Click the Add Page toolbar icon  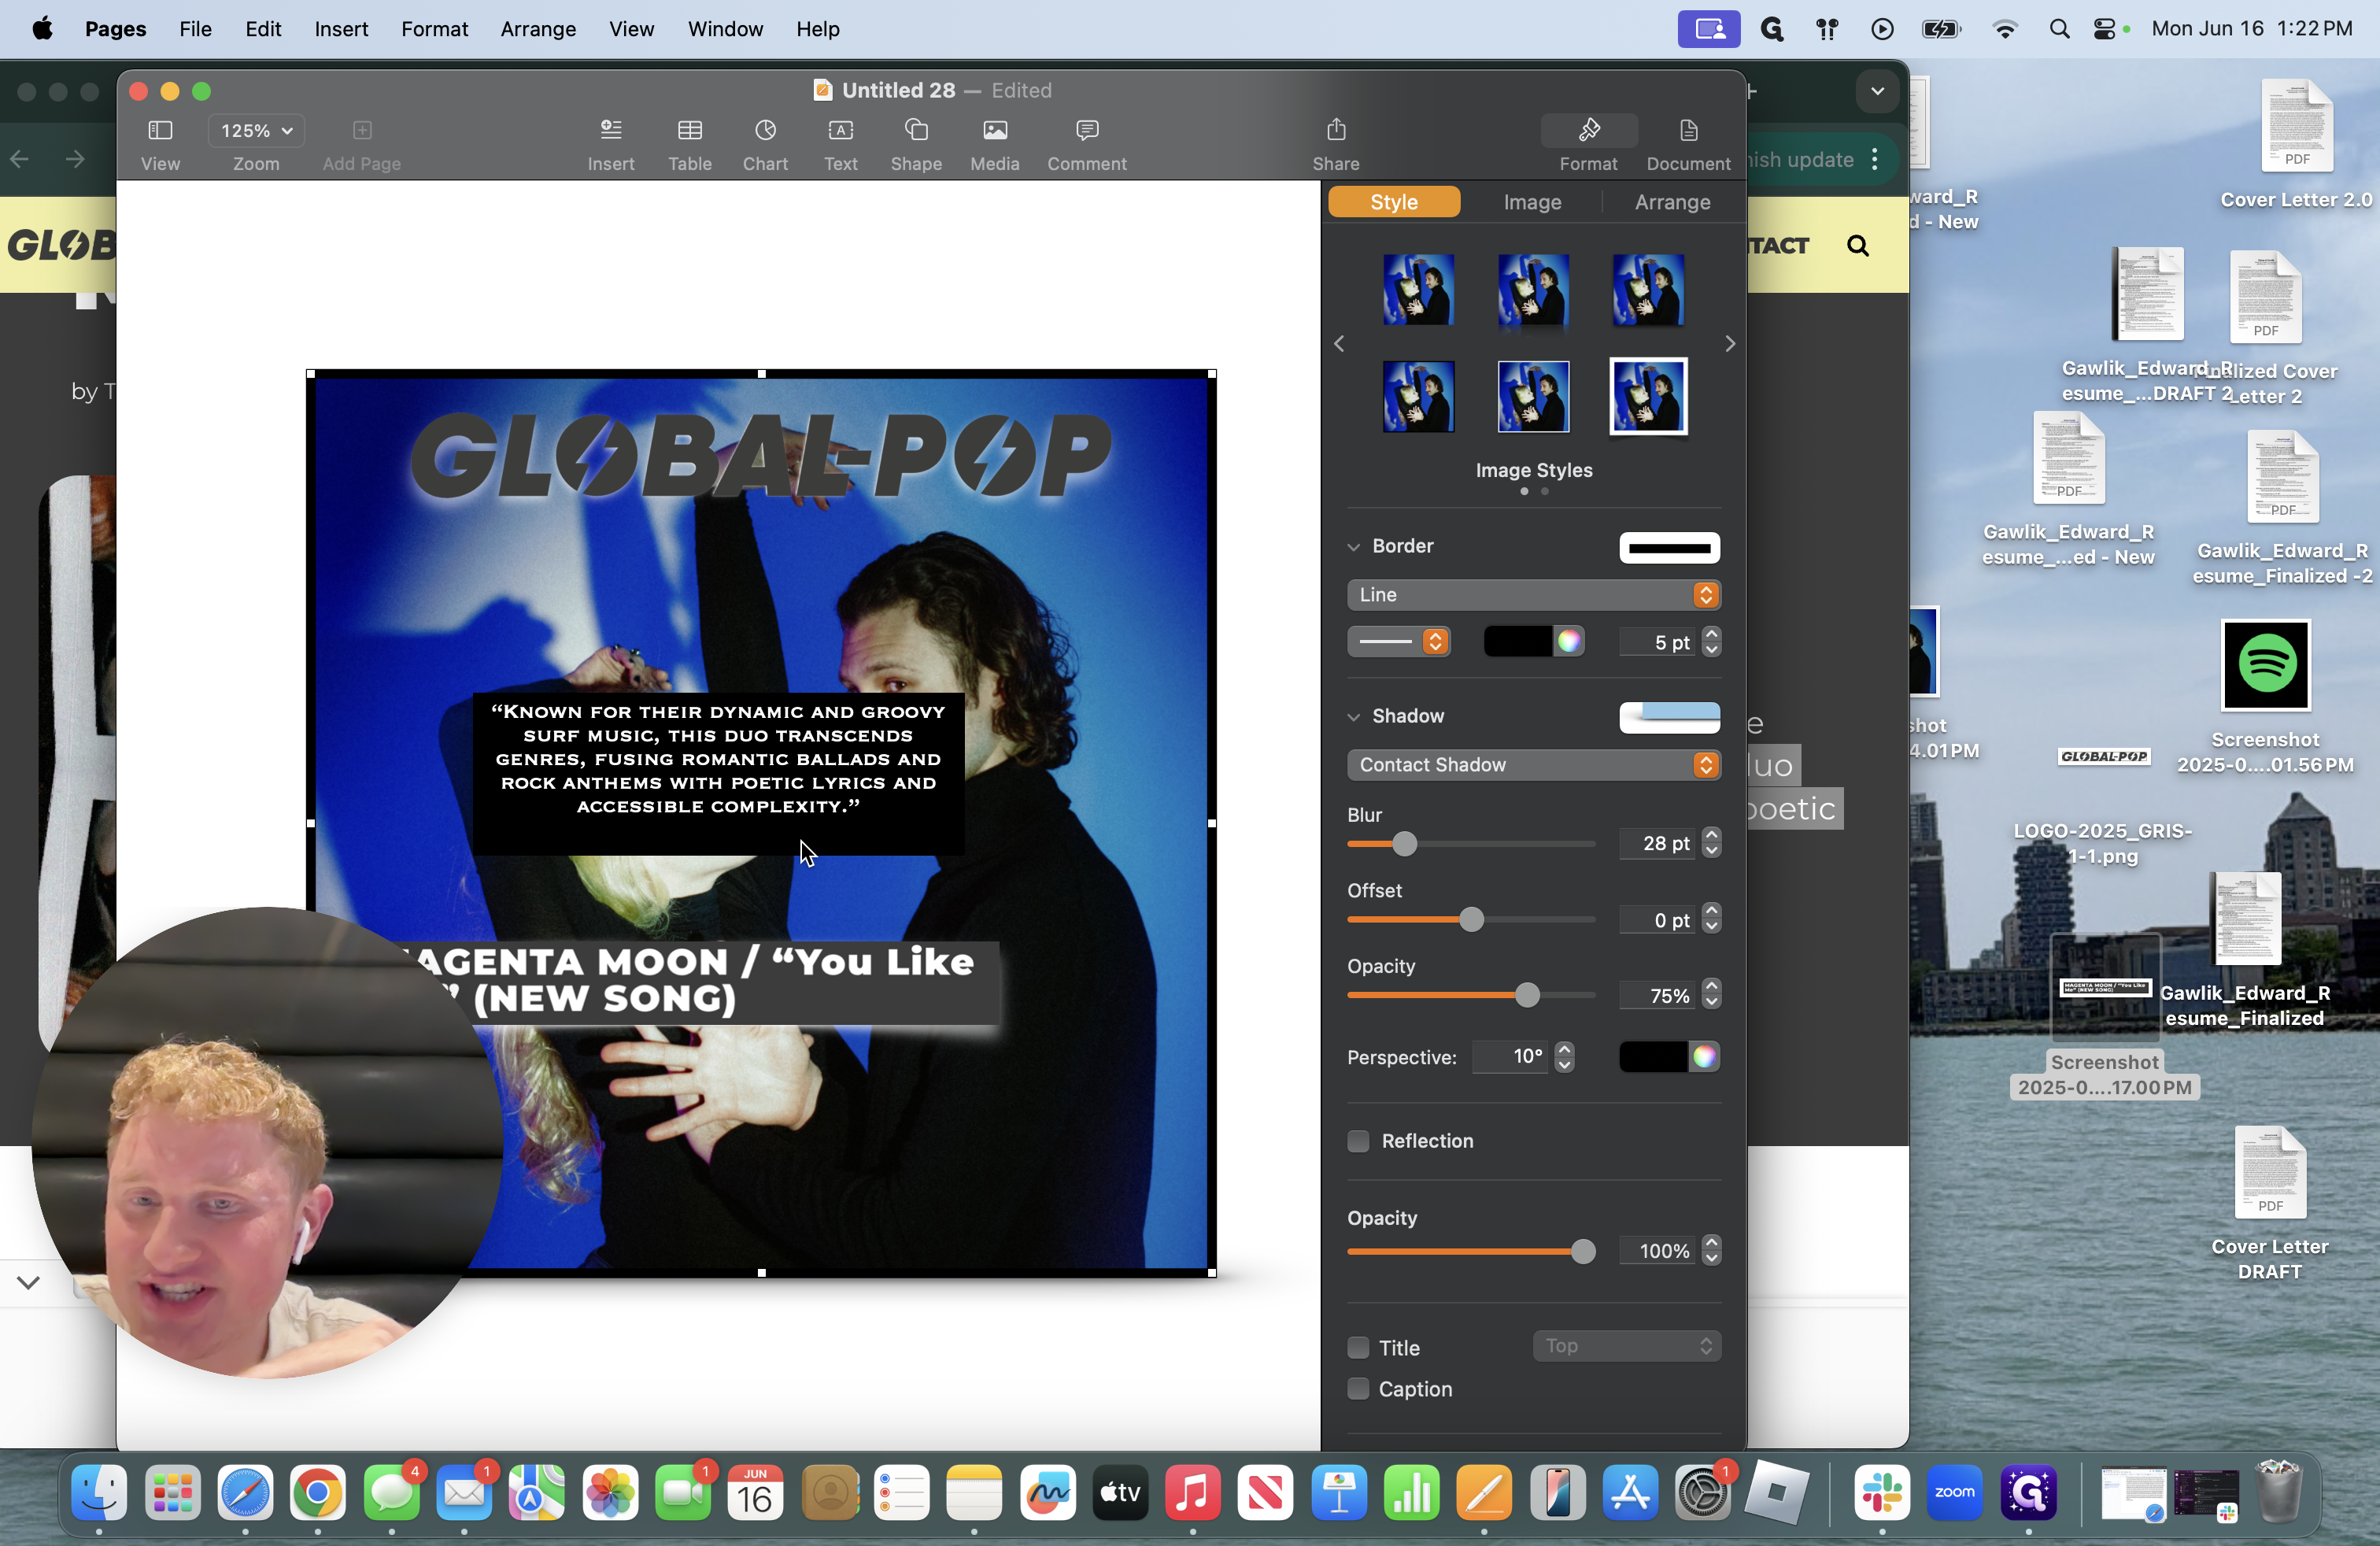click(x=362, y=131)
